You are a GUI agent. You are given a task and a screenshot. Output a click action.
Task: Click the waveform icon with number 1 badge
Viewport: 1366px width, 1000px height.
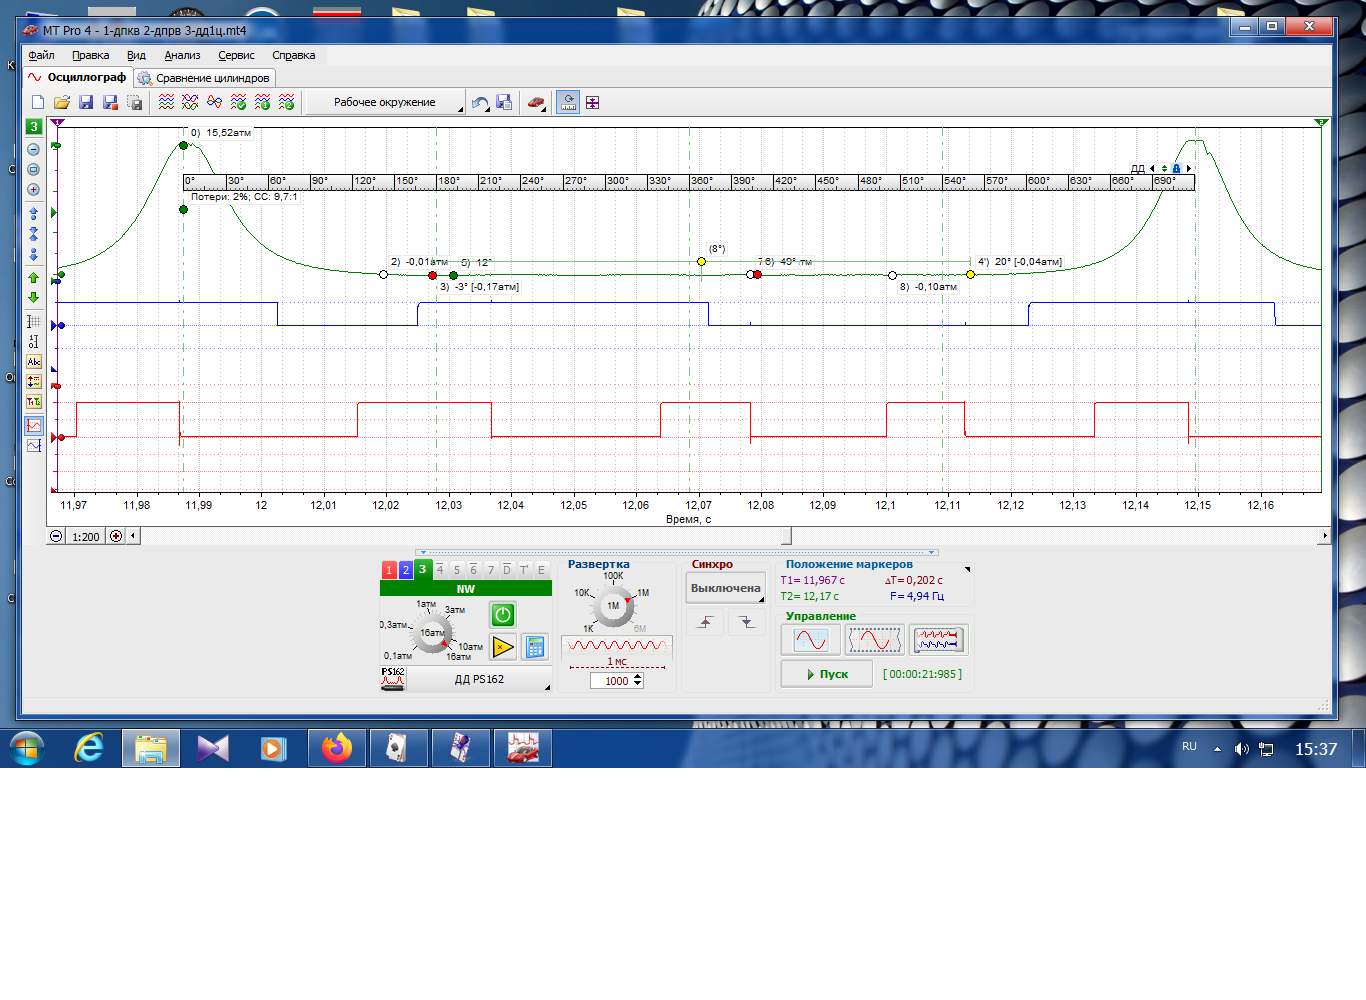[x=262, y=102]
